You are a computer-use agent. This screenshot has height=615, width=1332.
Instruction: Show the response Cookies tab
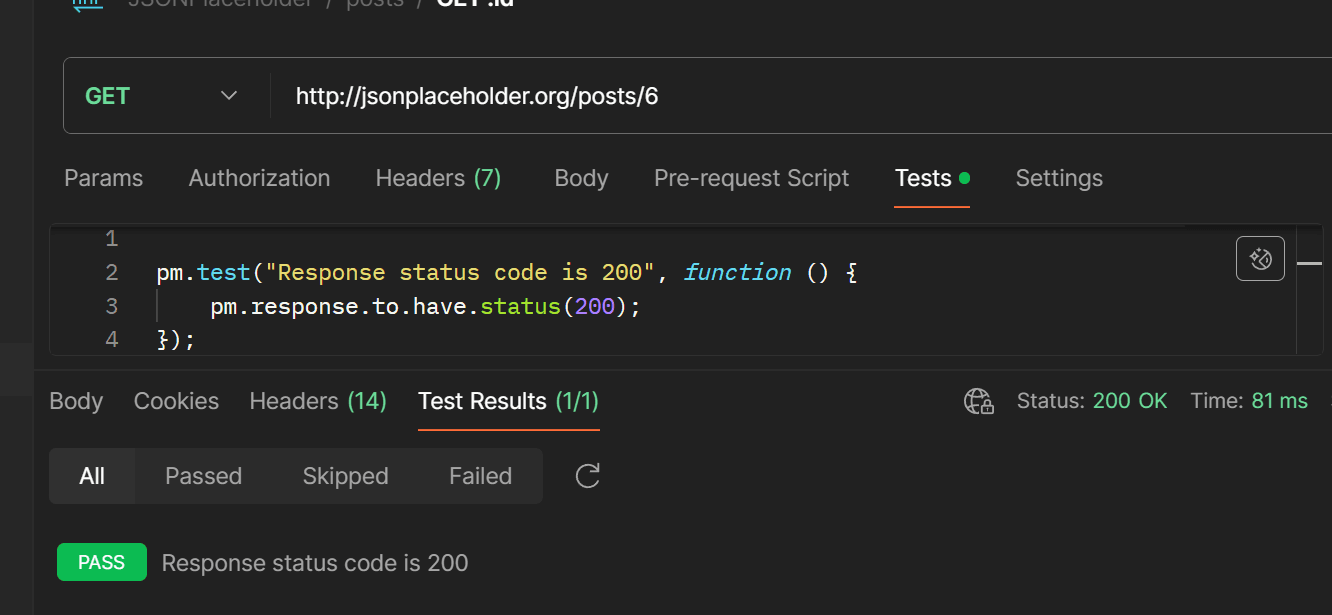tap(176, 401)
